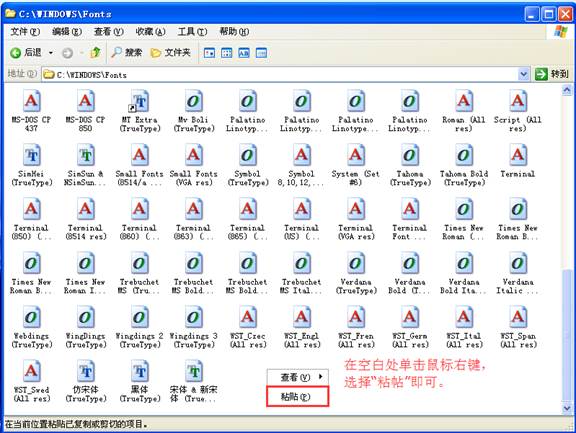Select the SimHei TrueType font icon
Screen dimensions: 576x433
pos(32,155)
